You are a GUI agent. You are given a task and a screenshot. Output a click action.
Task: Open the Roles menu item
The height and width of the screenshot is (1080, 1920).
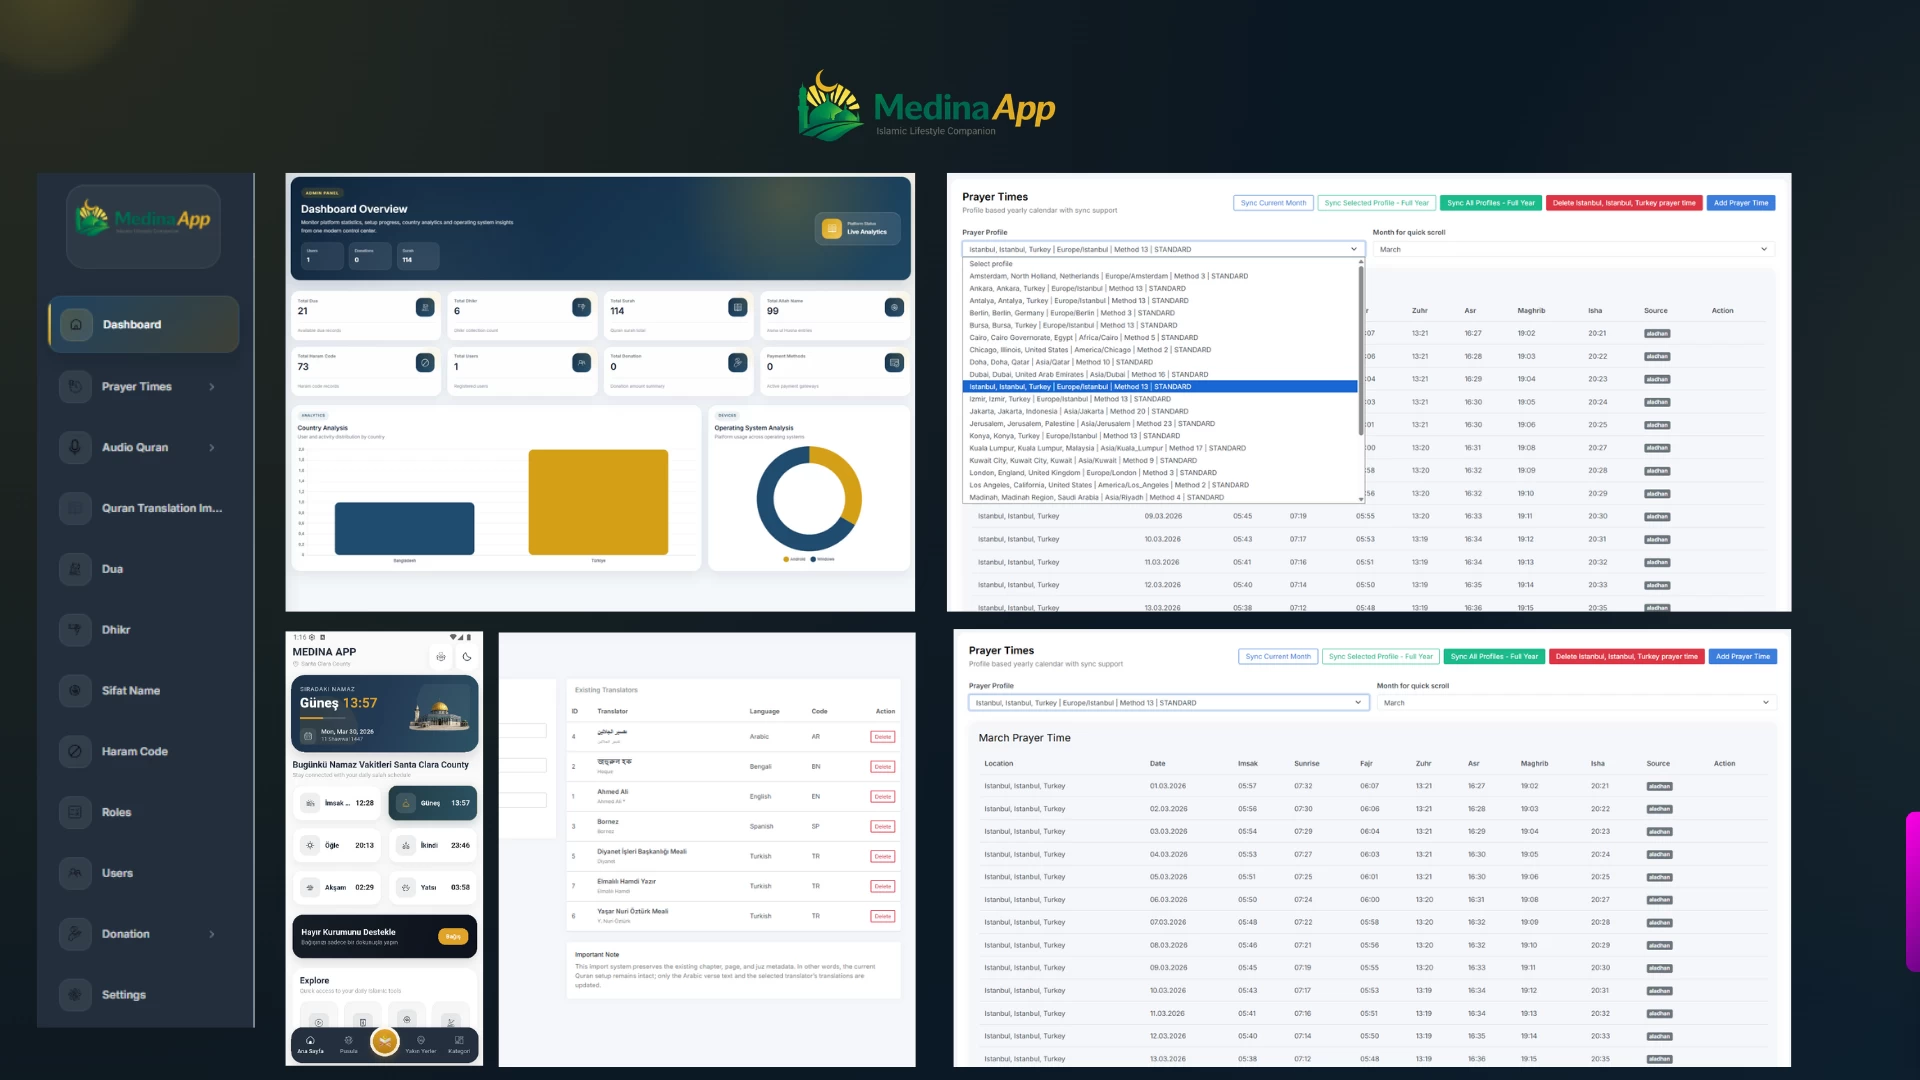(x=144, y=812)
